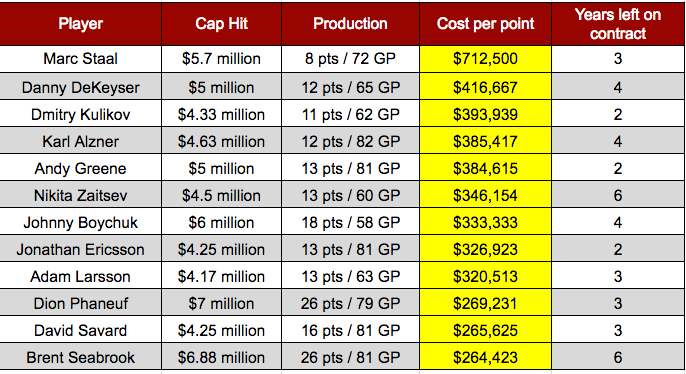Select Nikita Zaitsev's 6 years cell
This screenshot has width=686, height=374.
click(x=618, y=195)
